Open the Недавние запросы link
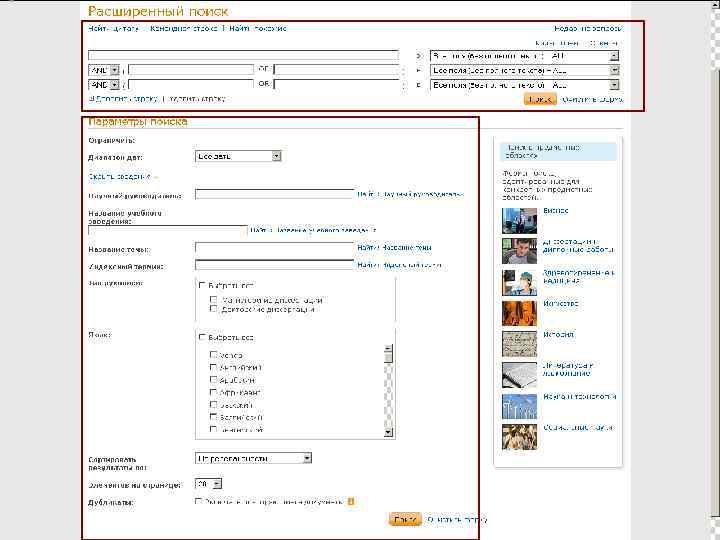 tap(588, 28)
